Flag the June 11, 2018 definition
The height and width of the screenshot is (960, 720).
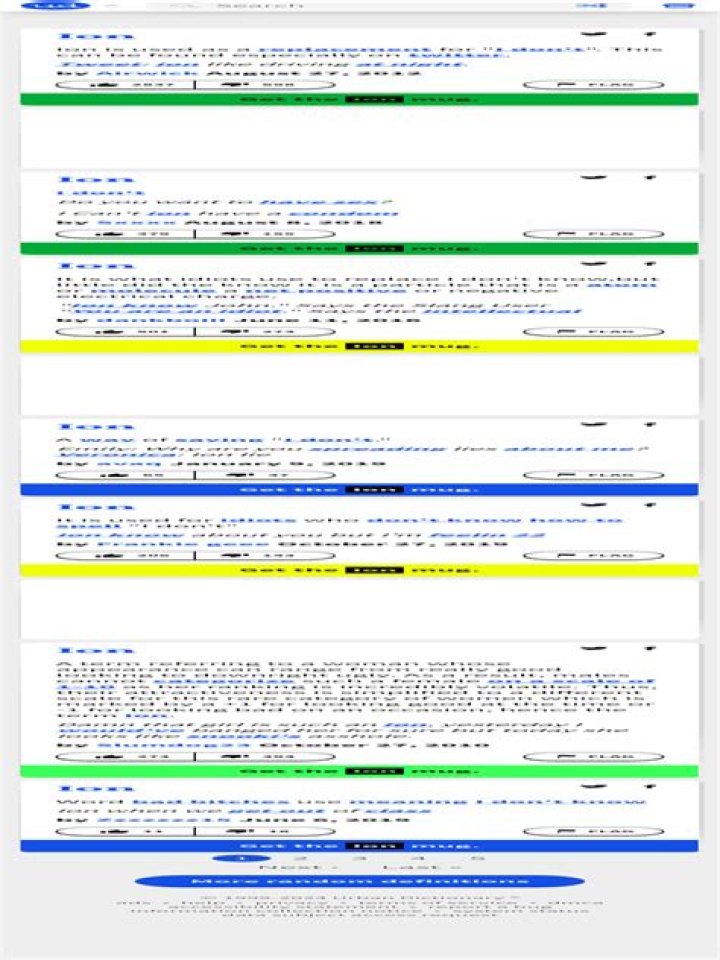[x=593, y=332]
